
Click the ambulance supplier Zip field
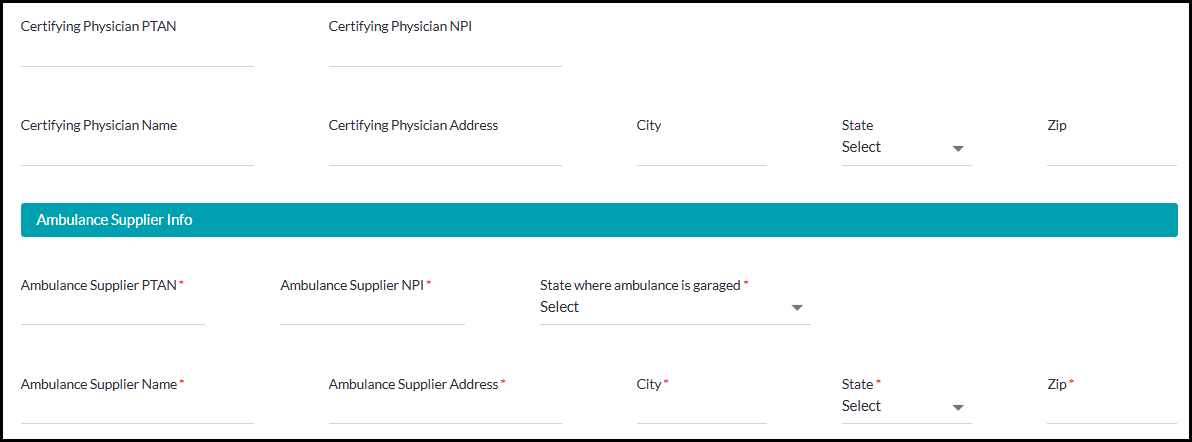(1111, 411)
